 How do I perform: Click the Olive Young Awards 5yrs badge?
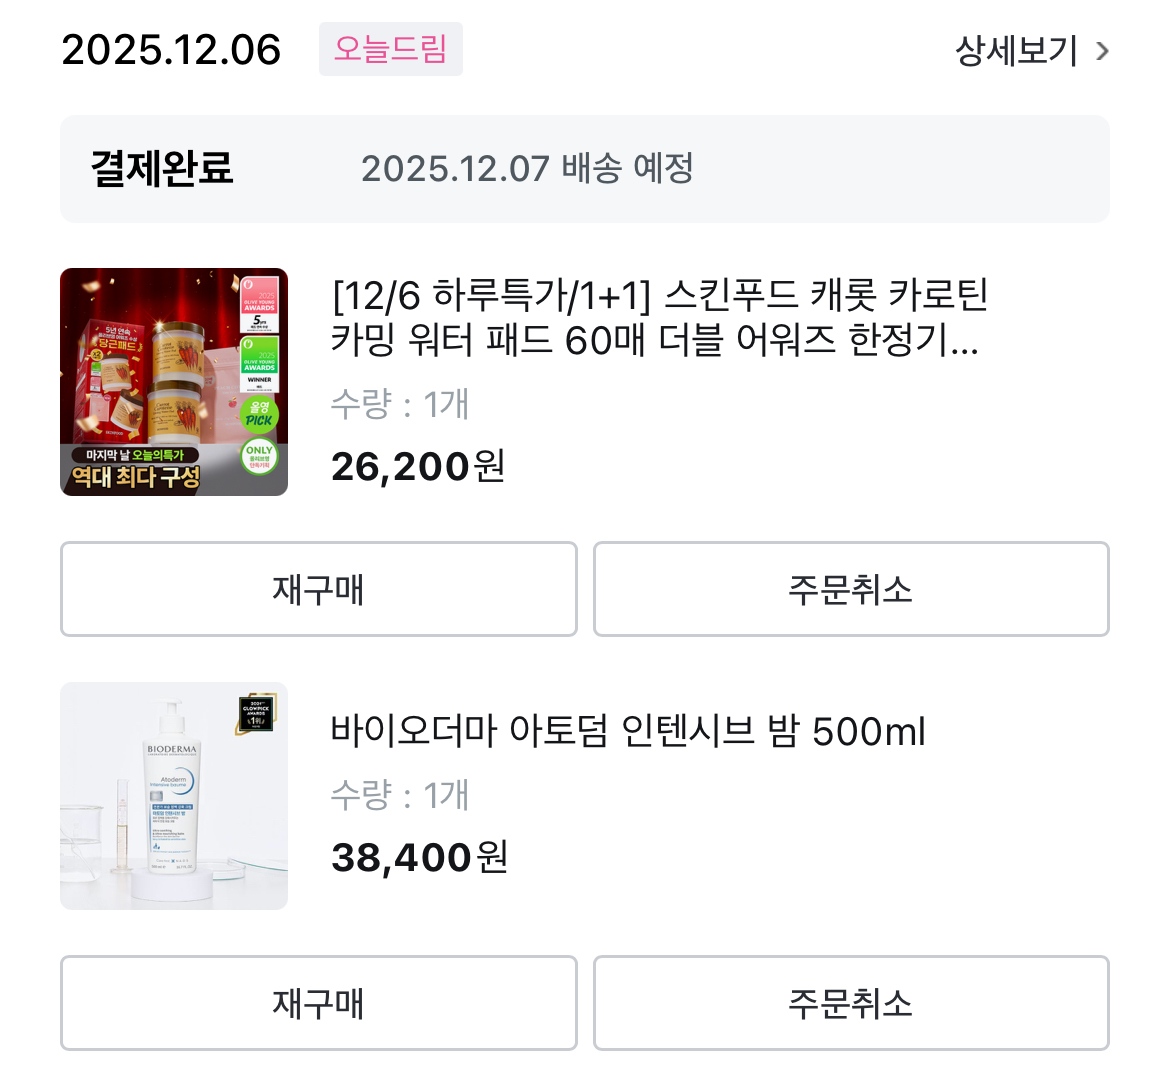pos(259,304)
